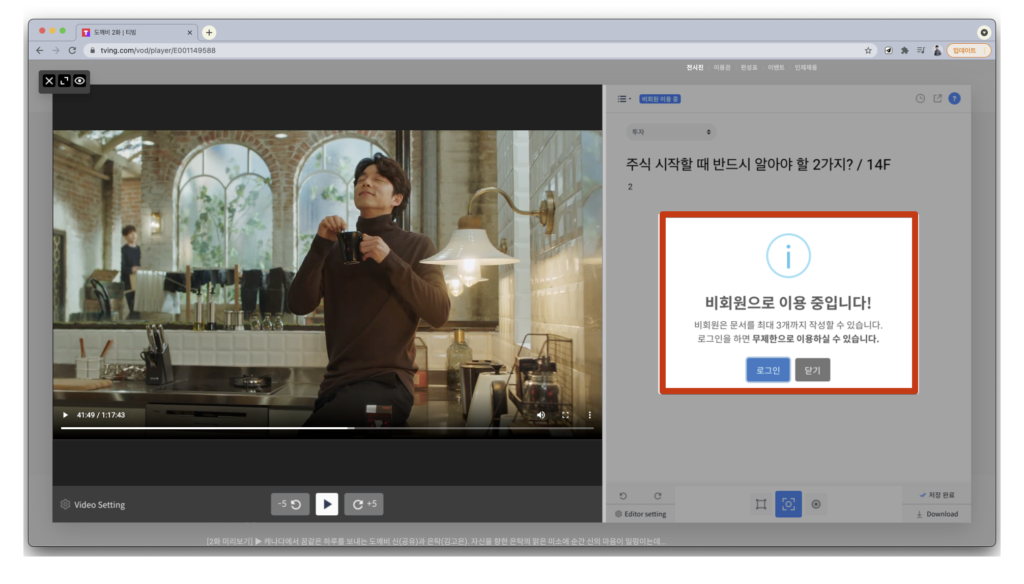Click the 로그인 button

[768, 370]
